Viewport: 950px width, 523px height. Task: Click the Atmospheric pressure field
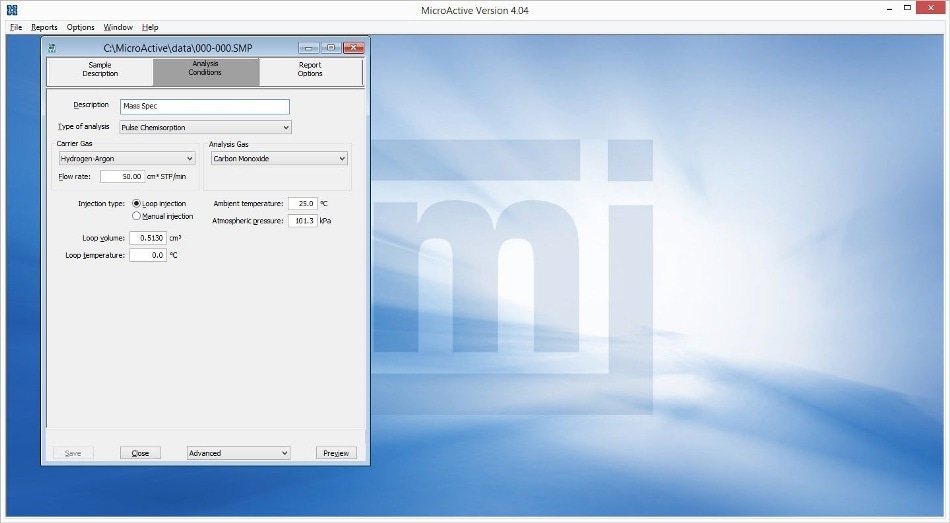click(303, 221)
